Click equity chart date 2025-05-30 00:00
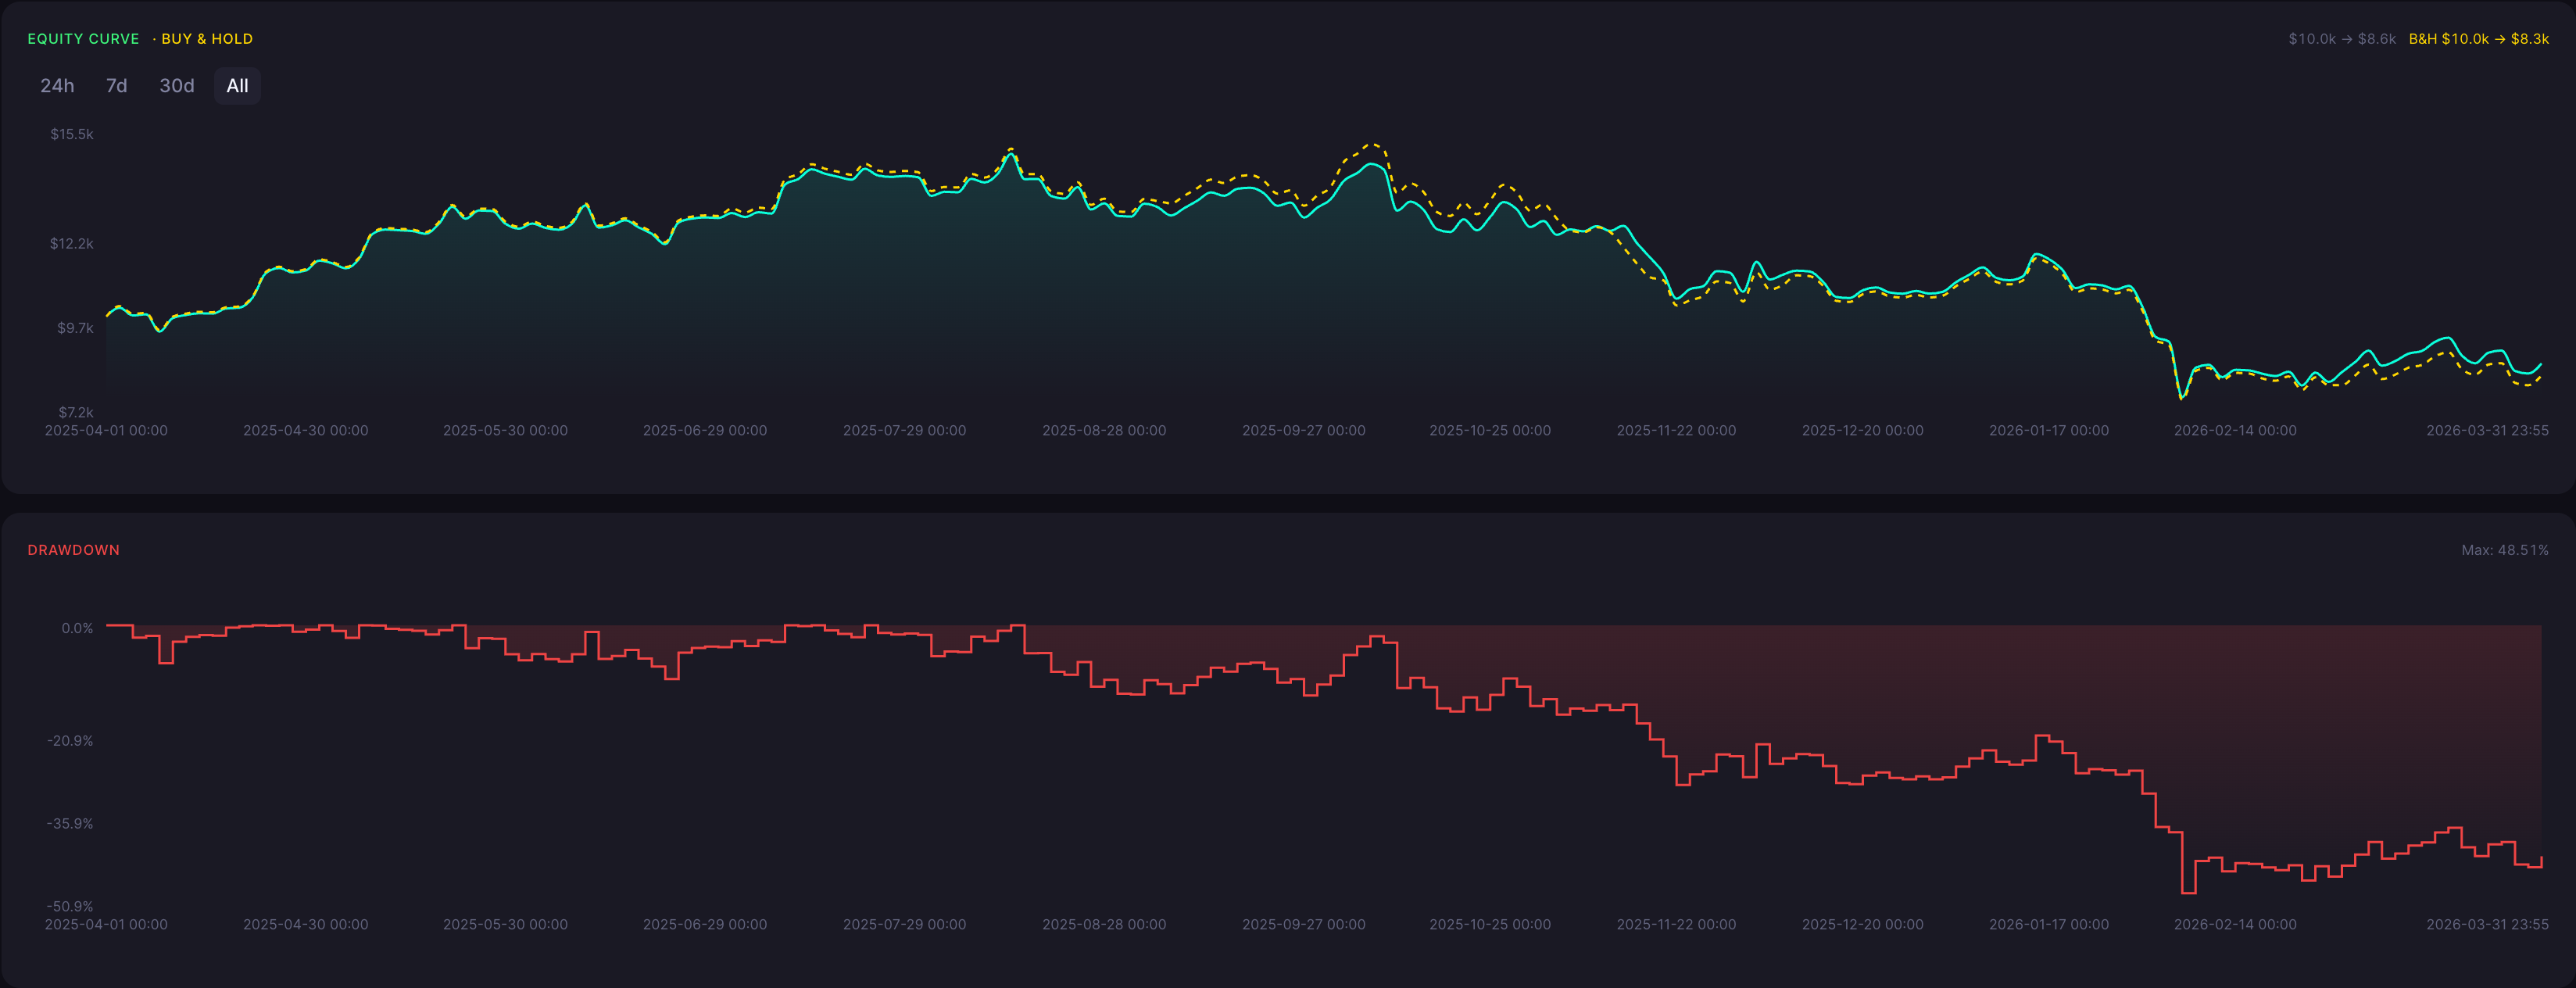 pos(505,431)
